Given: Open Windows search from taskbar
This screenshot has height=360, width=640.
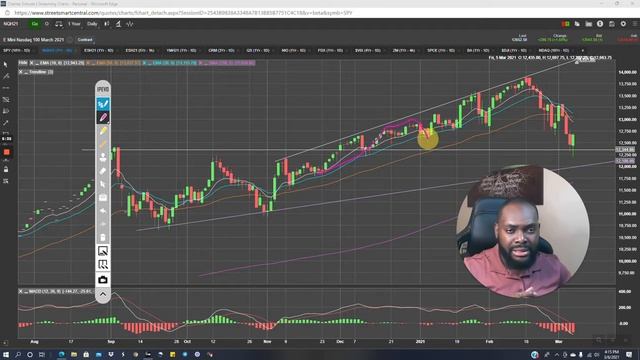Looking at the screenshot, I should click(18, 355).
